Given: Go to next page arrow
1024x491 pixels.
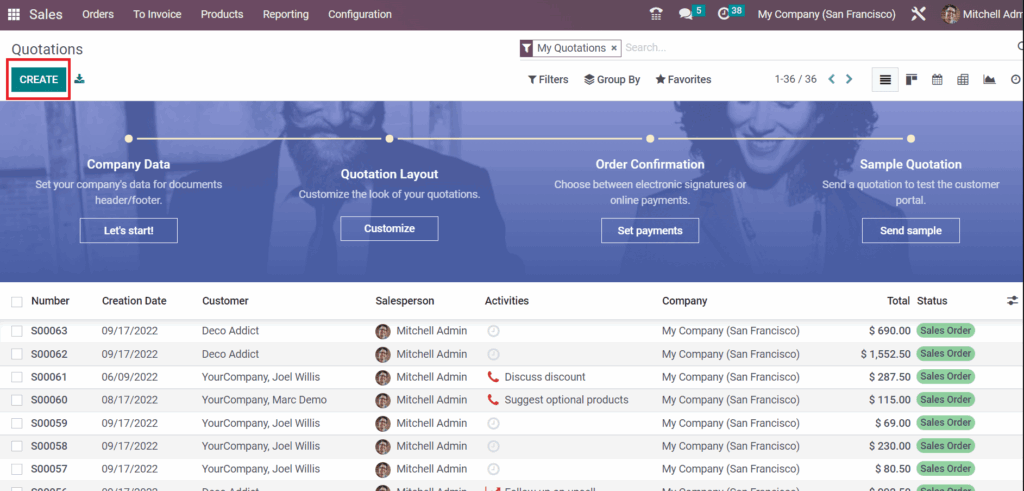Looking at the screenshot, I should click(x=849, y=80).
